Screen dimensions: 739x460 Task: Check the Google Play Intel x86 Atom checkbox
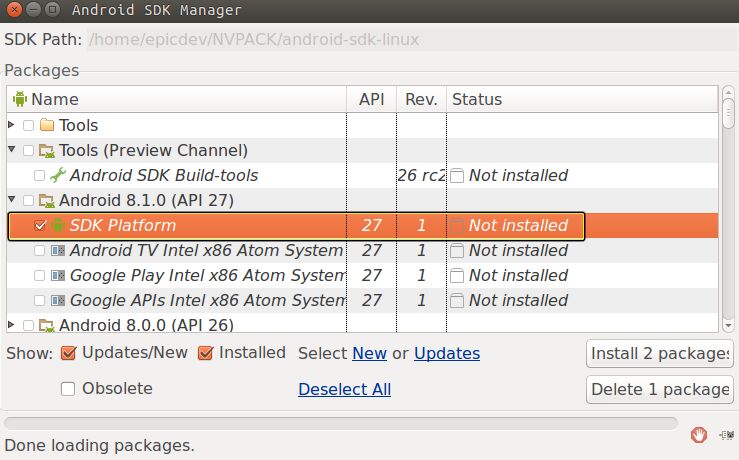40,275
